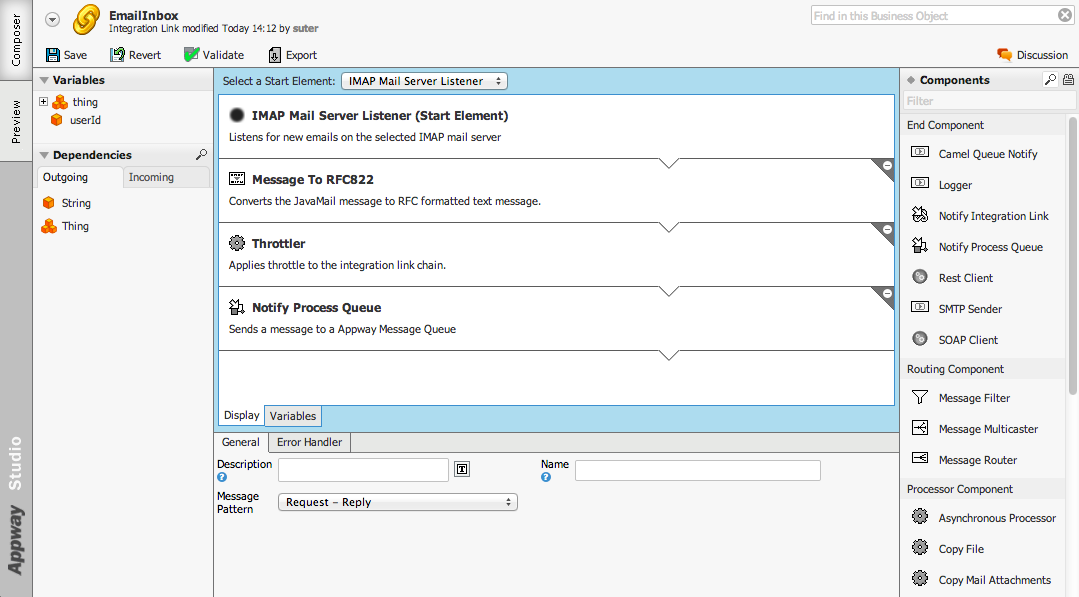
Task: Select the thing variable icon
Action: point(61,102)
